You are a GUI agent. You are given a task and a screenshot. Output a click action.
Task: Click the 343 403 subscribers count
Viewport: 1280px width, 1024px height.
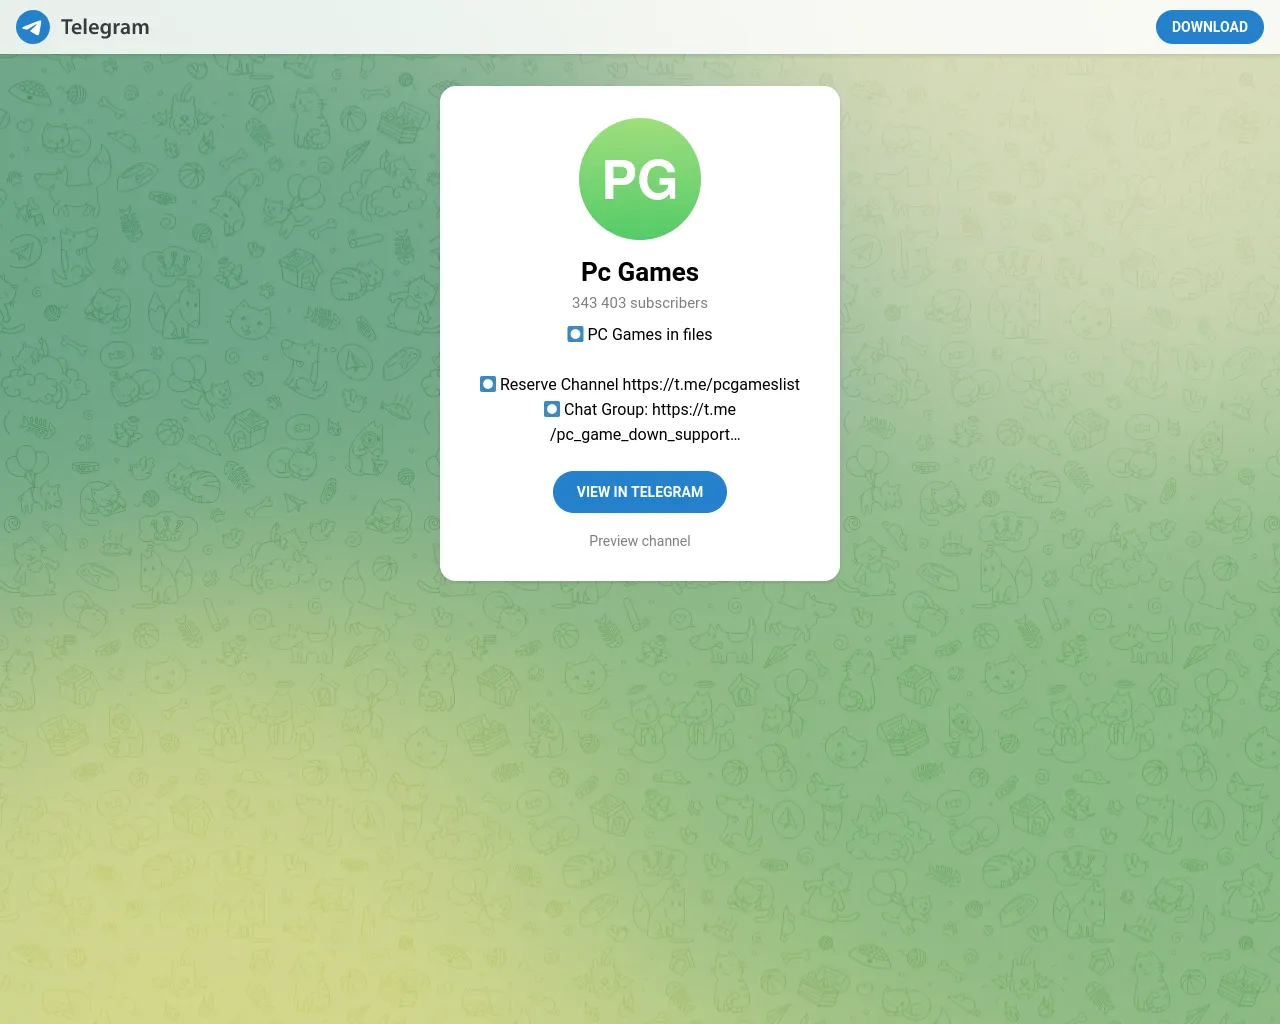(640, 303)
